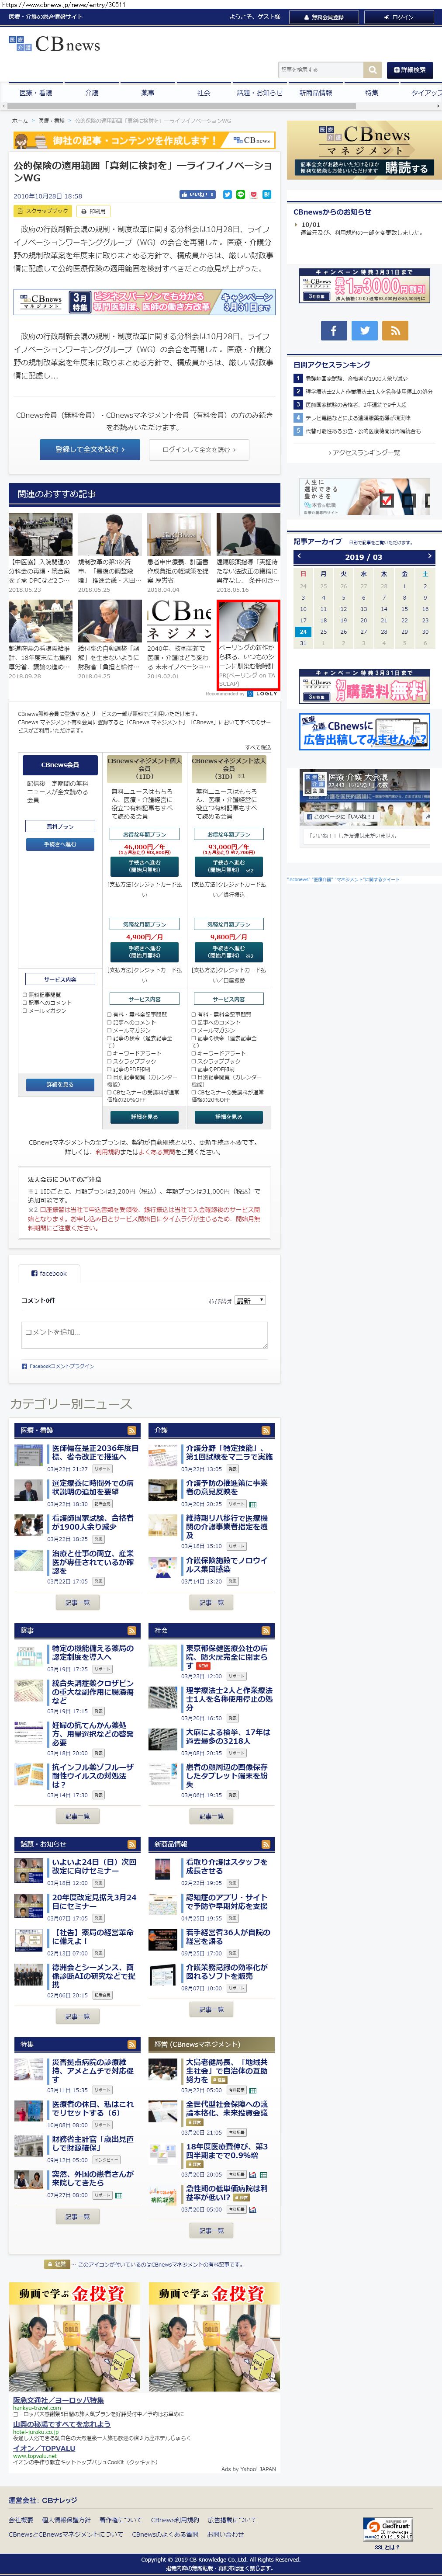Click the GeoTrust security seal
Image resolution: width=442 pixels, height=2576 pixels.
click(387, 2529)
